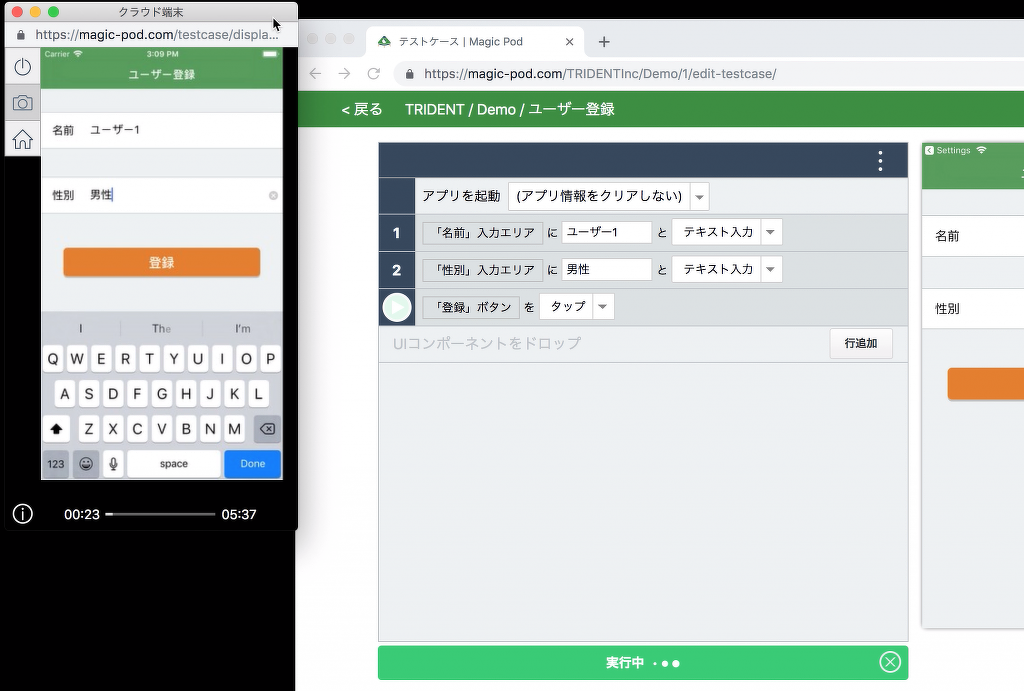
Task: Cancel the running test with the X icon
Action: pos(889,662)
